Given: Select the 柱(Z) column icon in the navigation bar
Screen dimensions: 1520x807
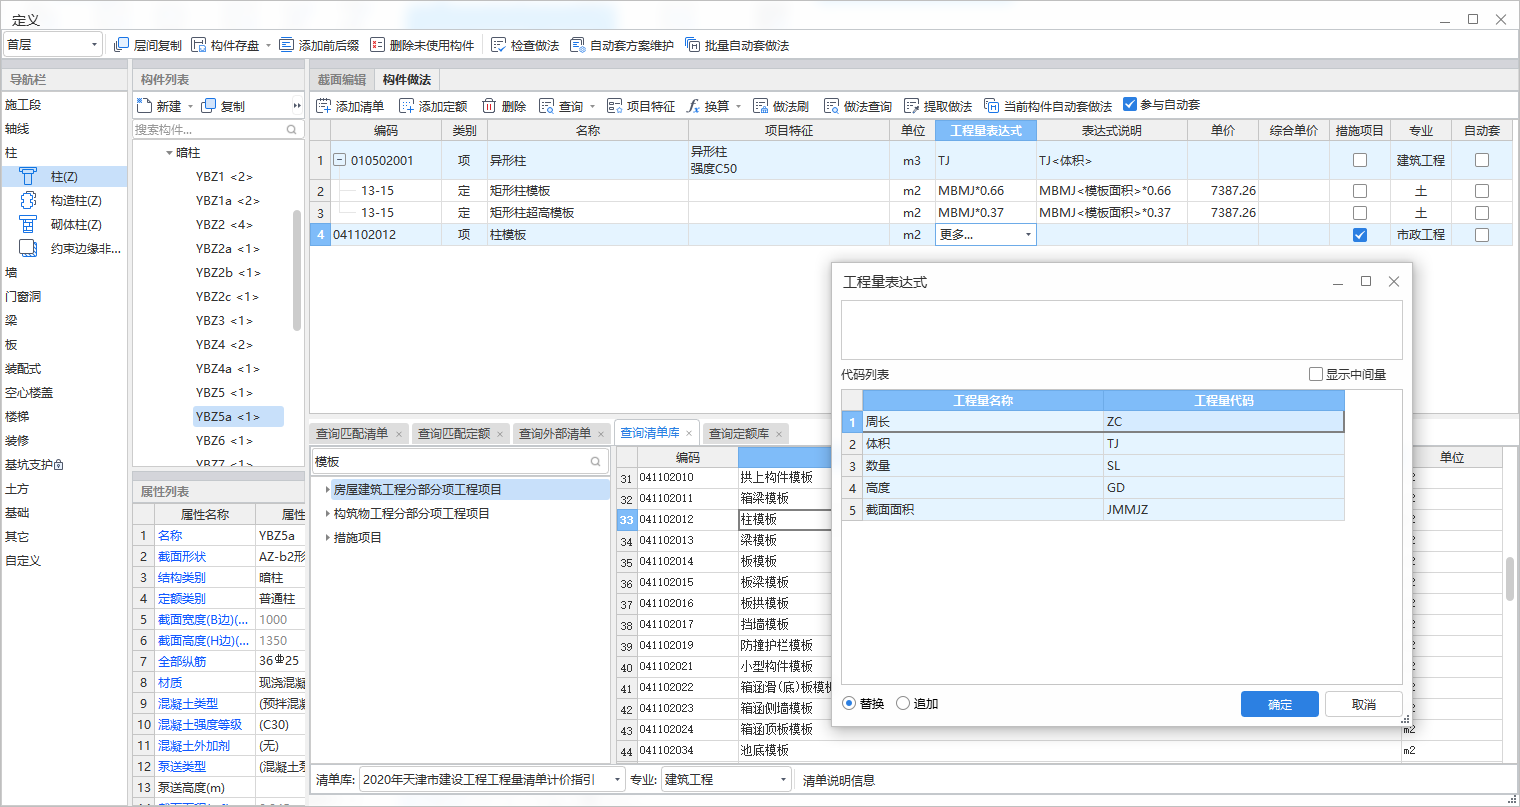Looking at the screenshot, I should [28, 176].
